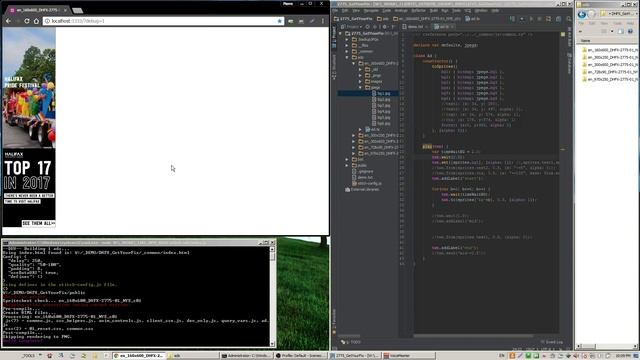
Task: Bookmark the page with the star icon
Action: click(x=280, y=21)
